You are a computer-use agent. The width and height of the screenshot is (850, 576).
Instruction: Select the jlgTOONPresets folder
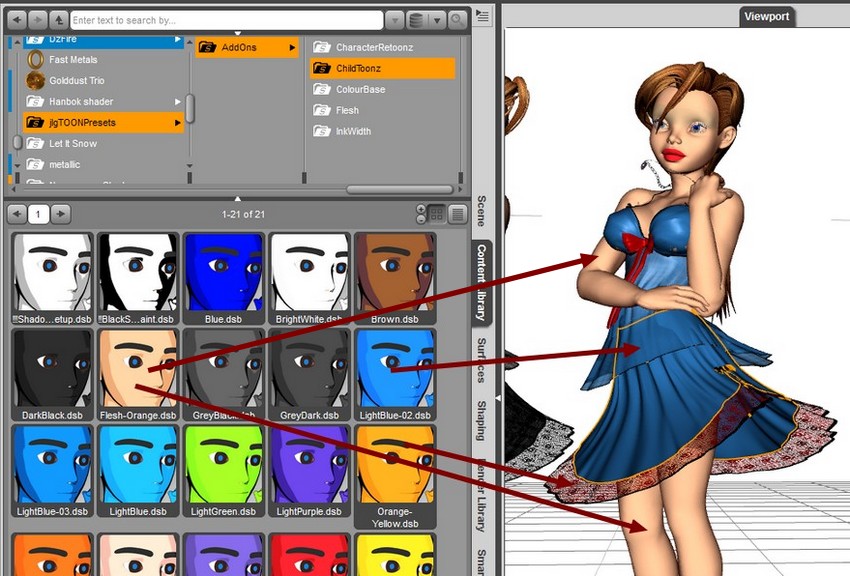click(103, 122)
